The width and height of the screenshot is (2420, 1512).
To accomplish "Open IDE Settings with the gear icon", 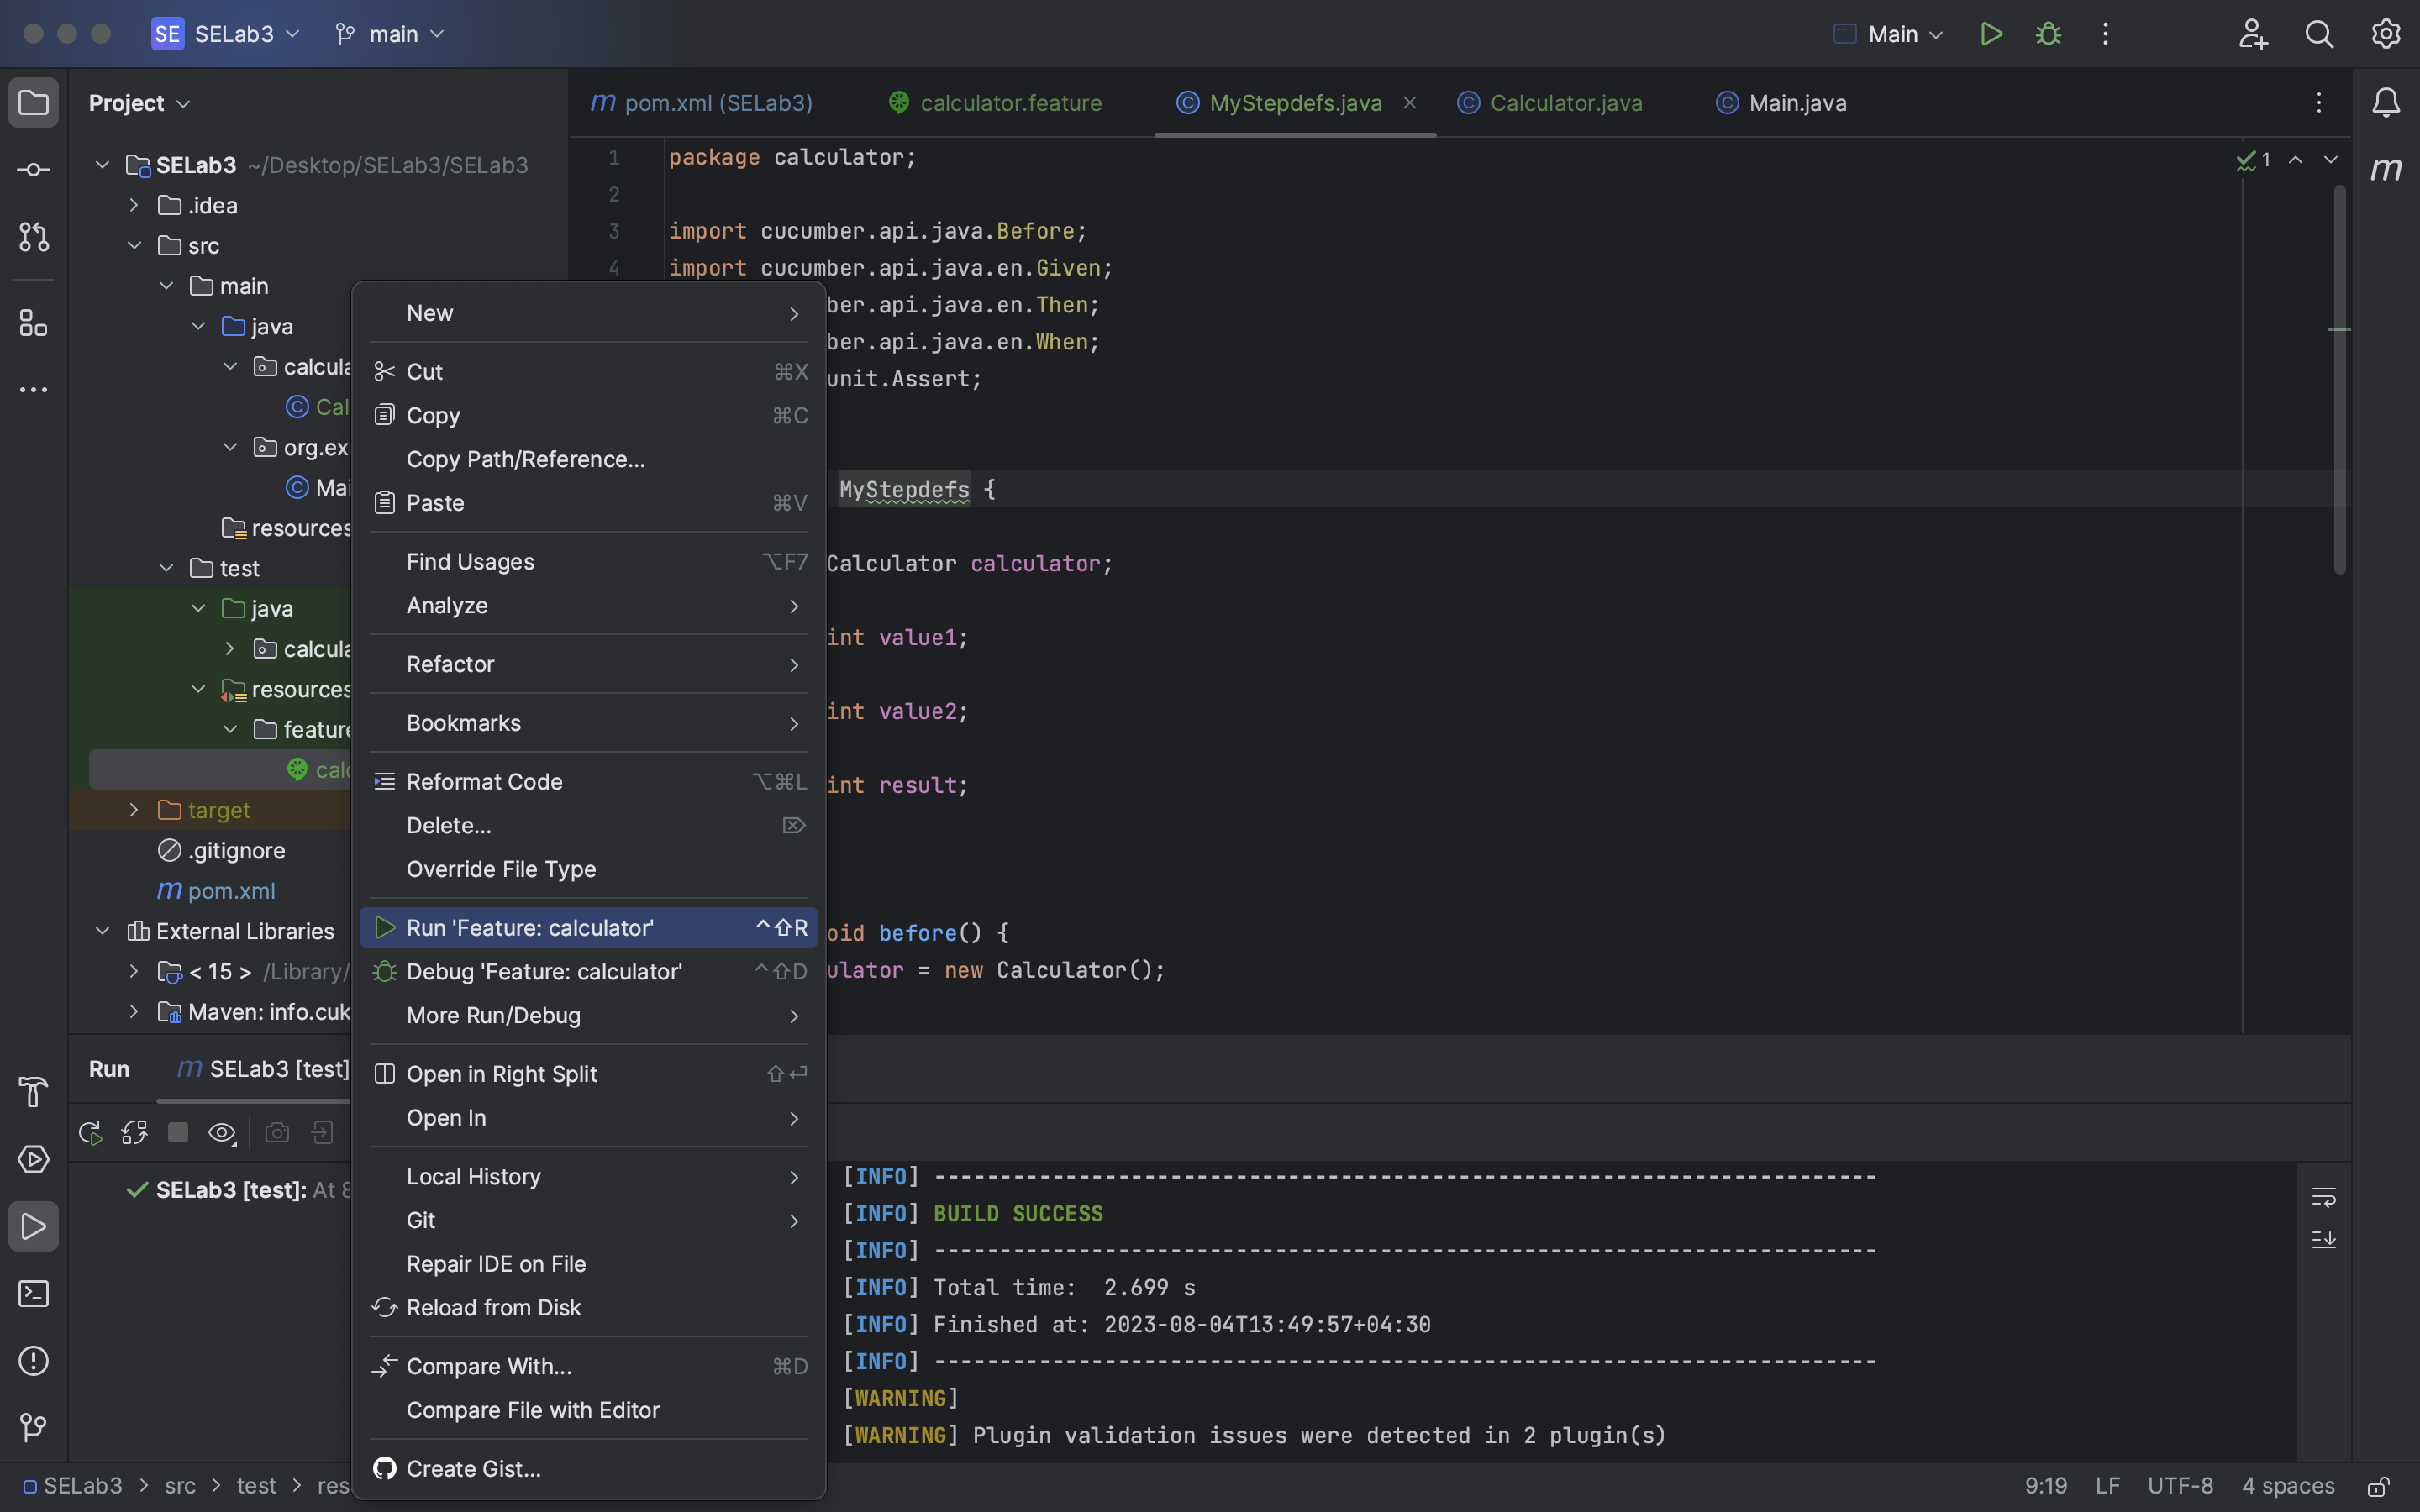I will pos(2386,33).
